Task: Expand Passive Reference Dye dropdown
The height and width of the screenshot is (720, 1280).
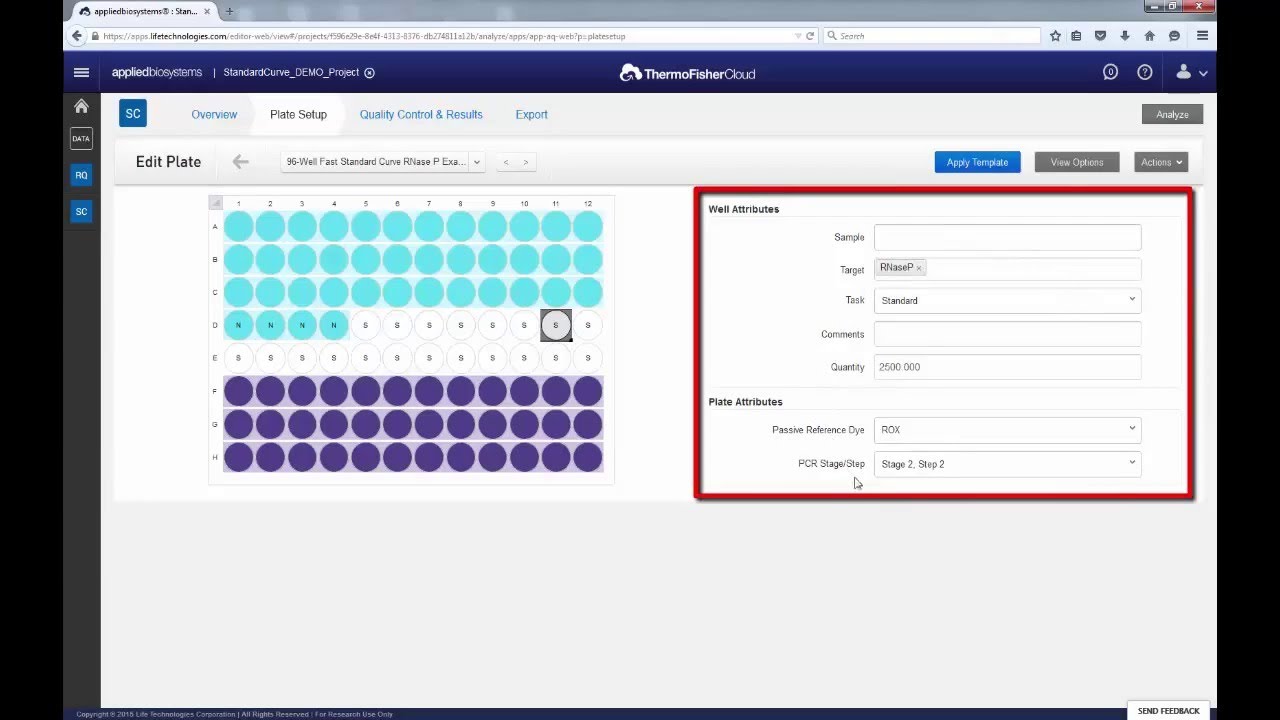Action: pos(1007,430)
